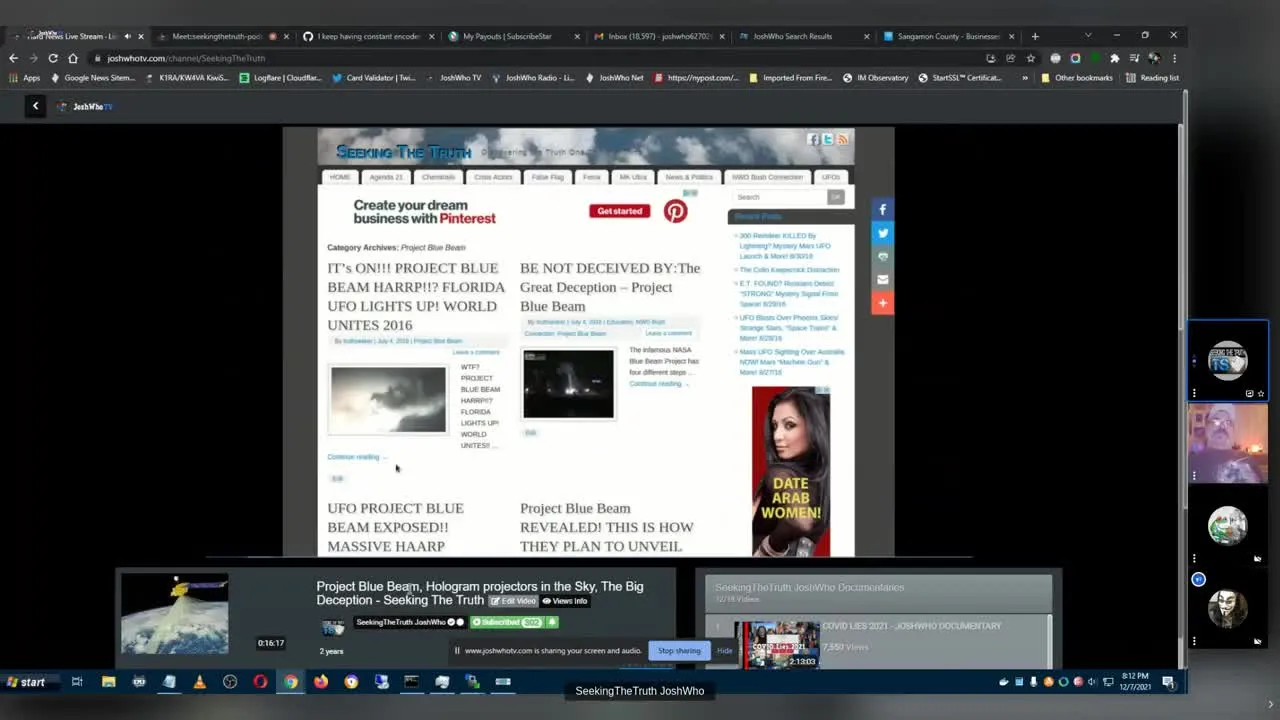Image resolution: width=1280 pixels, height=720 pixels.
Task: Click the Date Arab Women ad
Action: pos(791,471)
